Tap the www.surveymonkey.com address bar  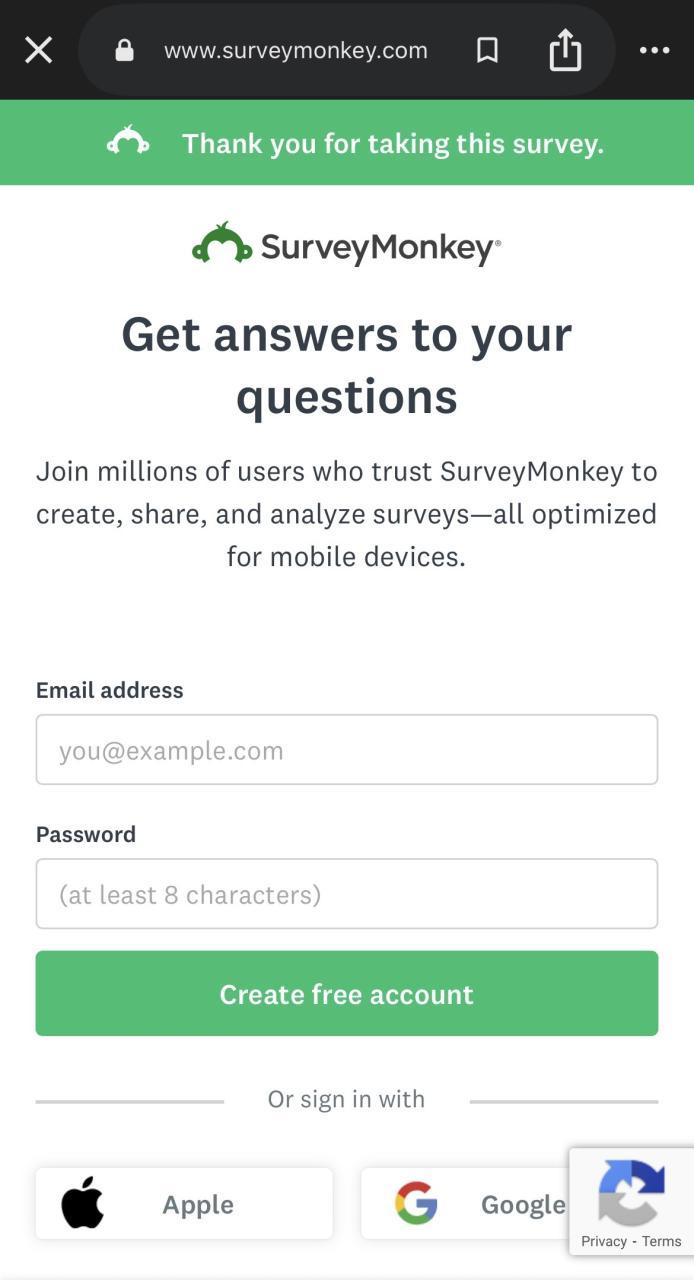296,50
